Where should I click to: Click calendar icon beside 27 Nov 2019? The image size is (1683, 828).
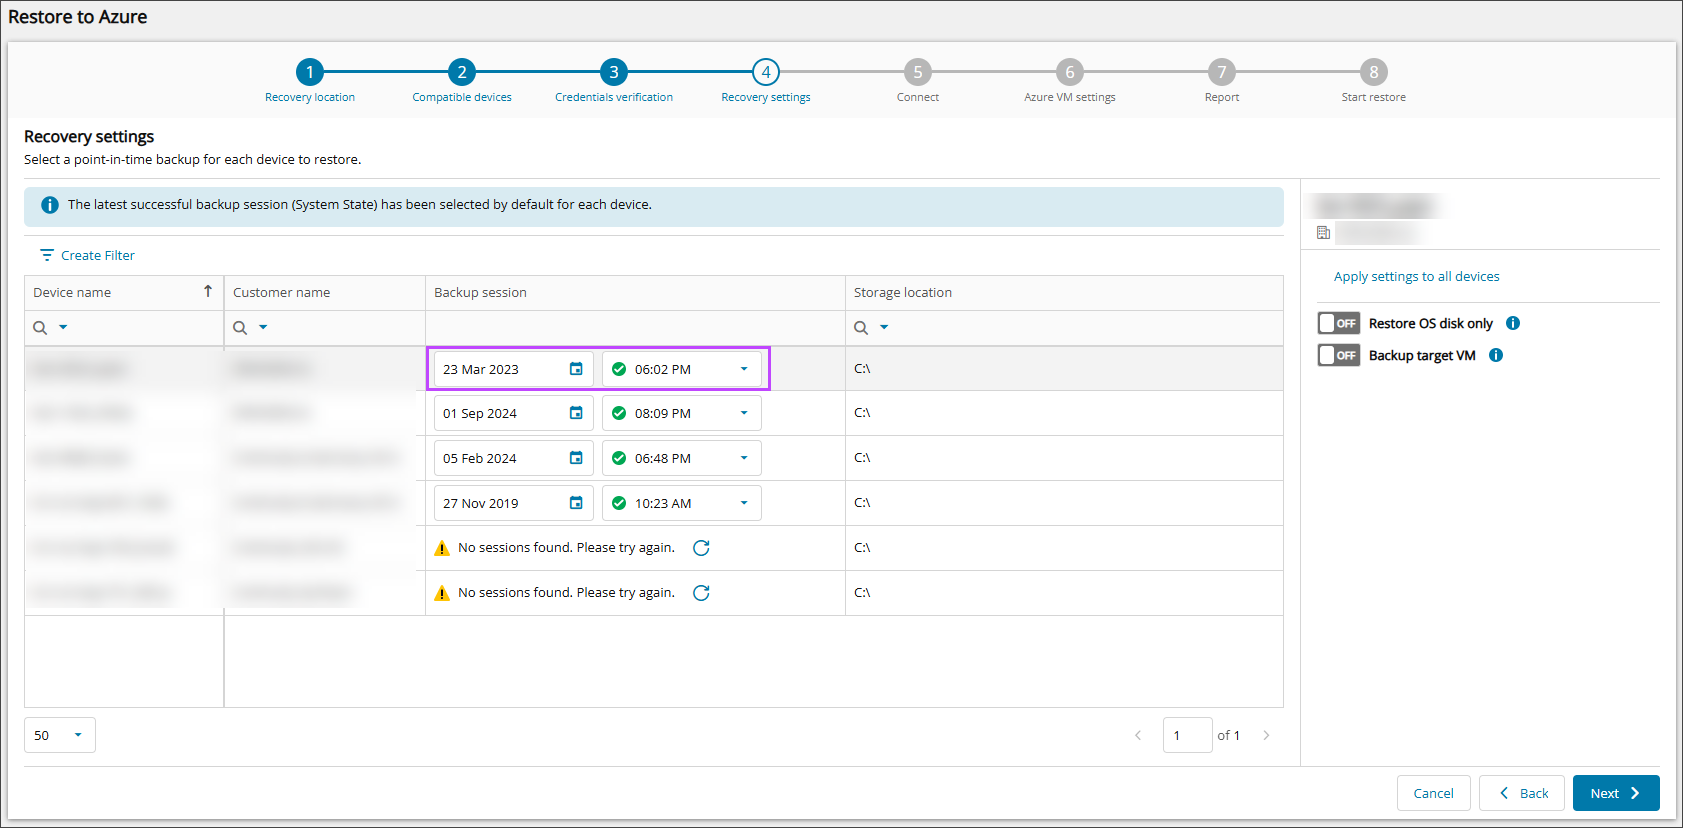(x=576, y=503)
